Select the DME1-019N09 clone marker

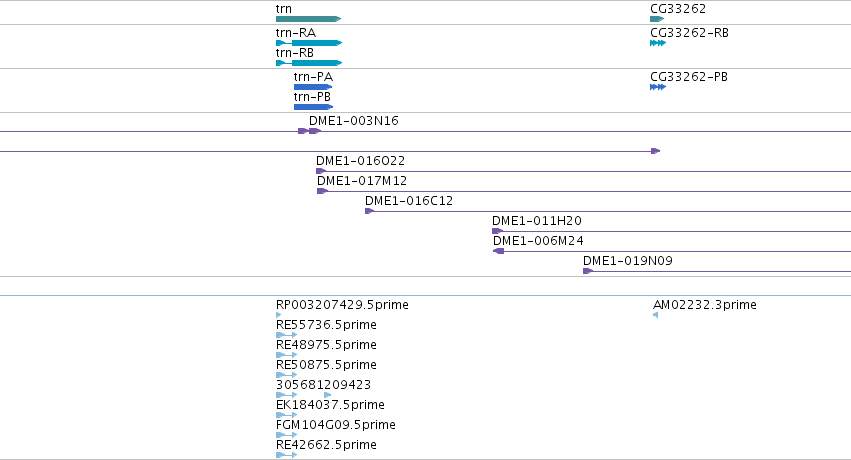588,271
